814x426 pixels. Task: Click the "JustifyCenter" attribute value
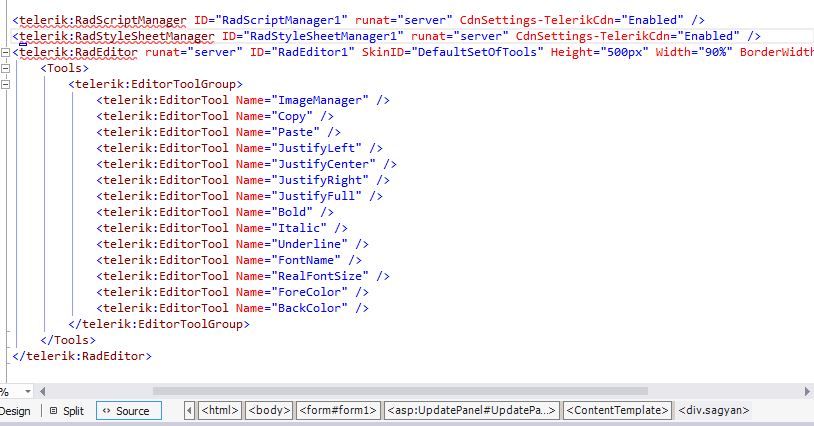323,164
